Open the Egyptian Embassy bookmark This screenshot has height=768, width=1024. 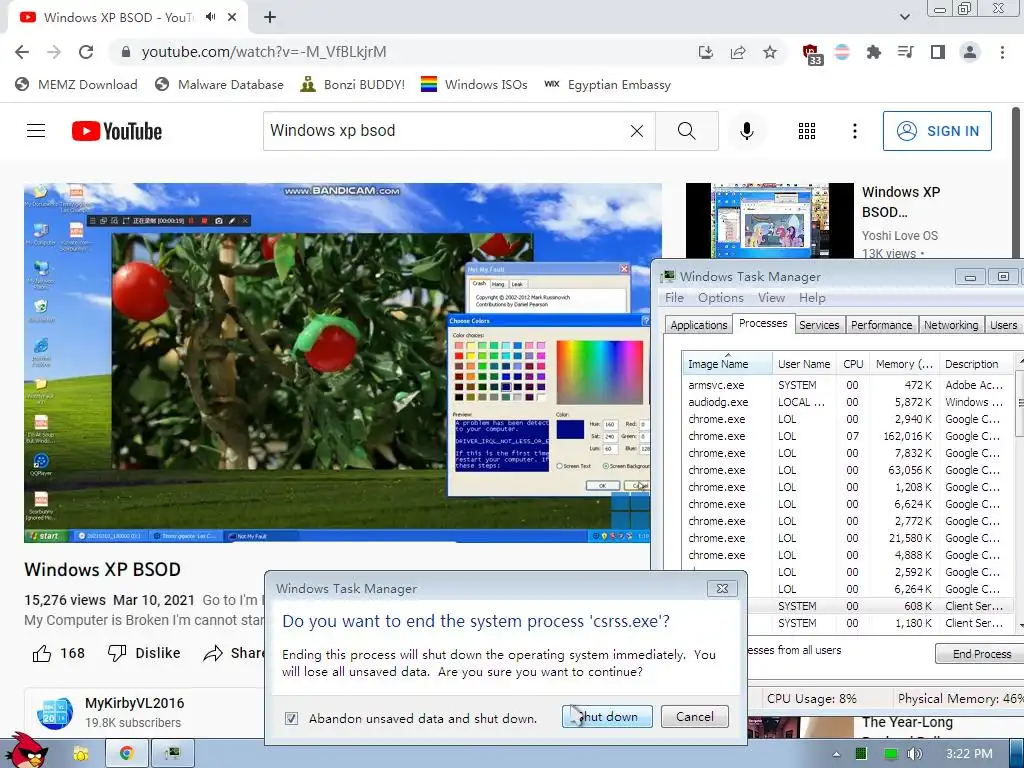[607, 85]
